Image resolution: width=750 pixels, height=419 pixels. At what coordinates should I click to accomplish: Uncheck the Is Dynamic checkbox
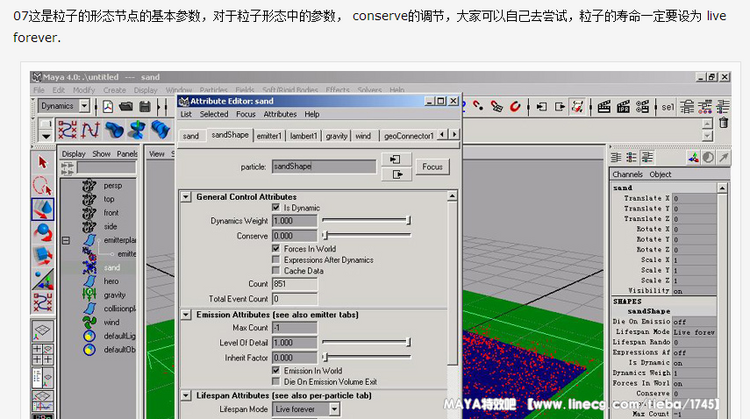pos(276,208)
